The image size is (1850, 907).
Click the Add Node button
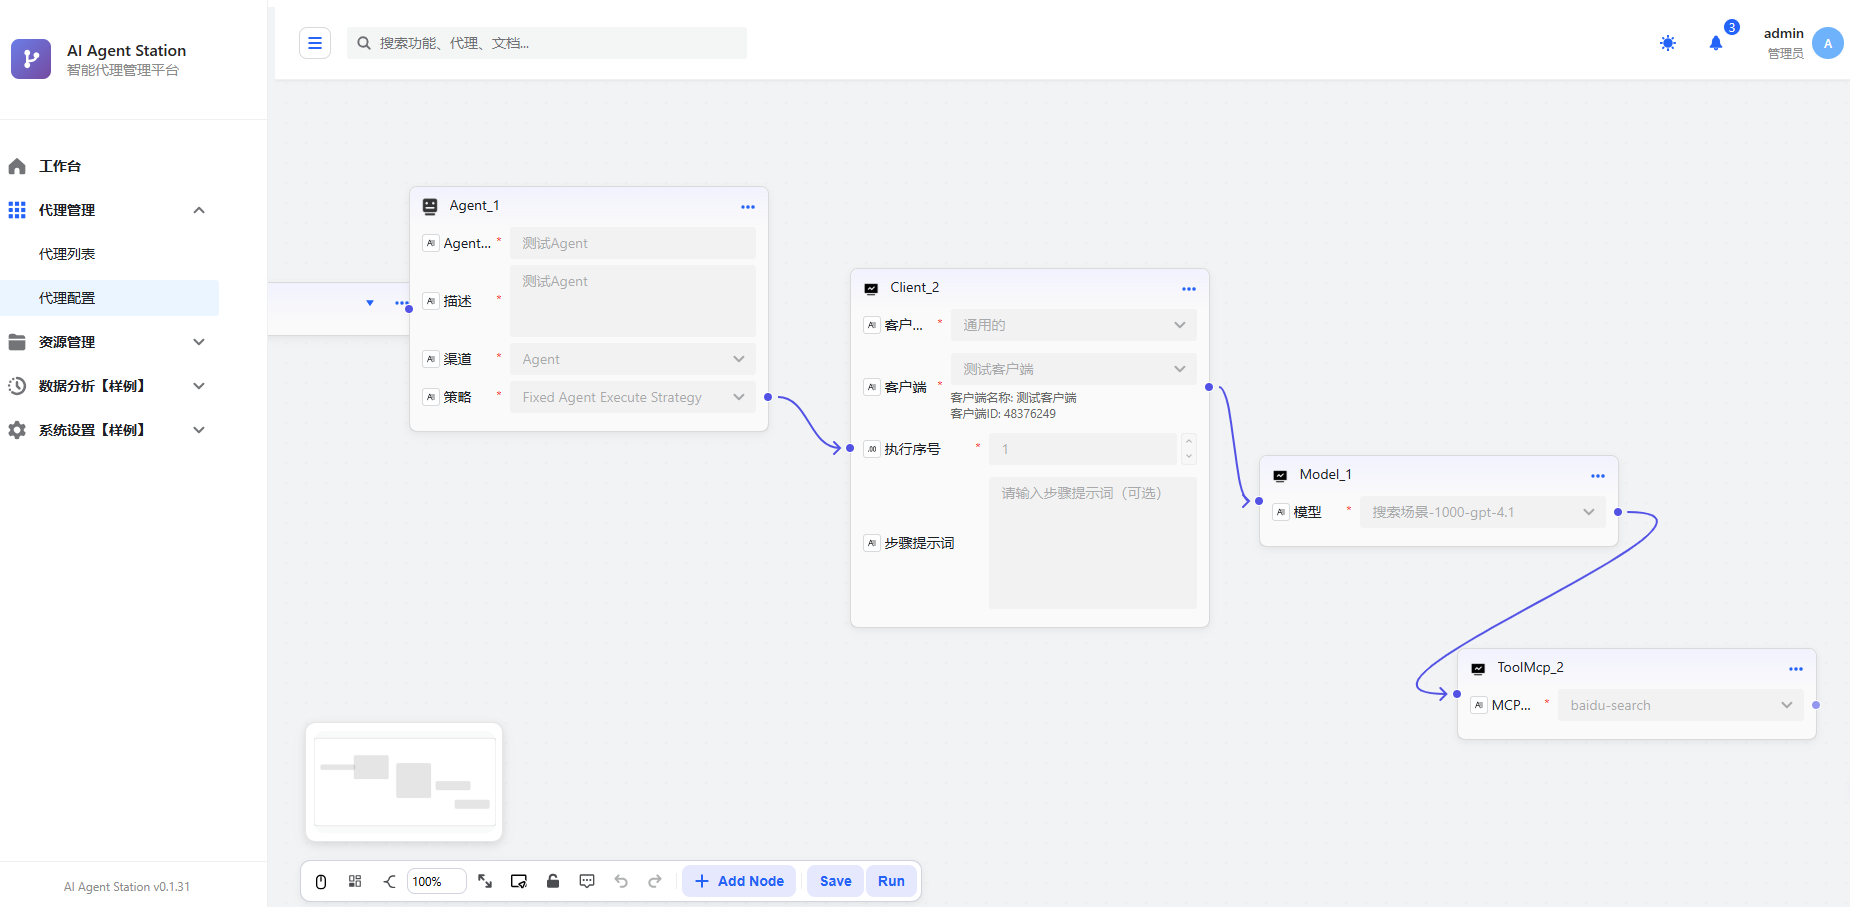(739, 881)
